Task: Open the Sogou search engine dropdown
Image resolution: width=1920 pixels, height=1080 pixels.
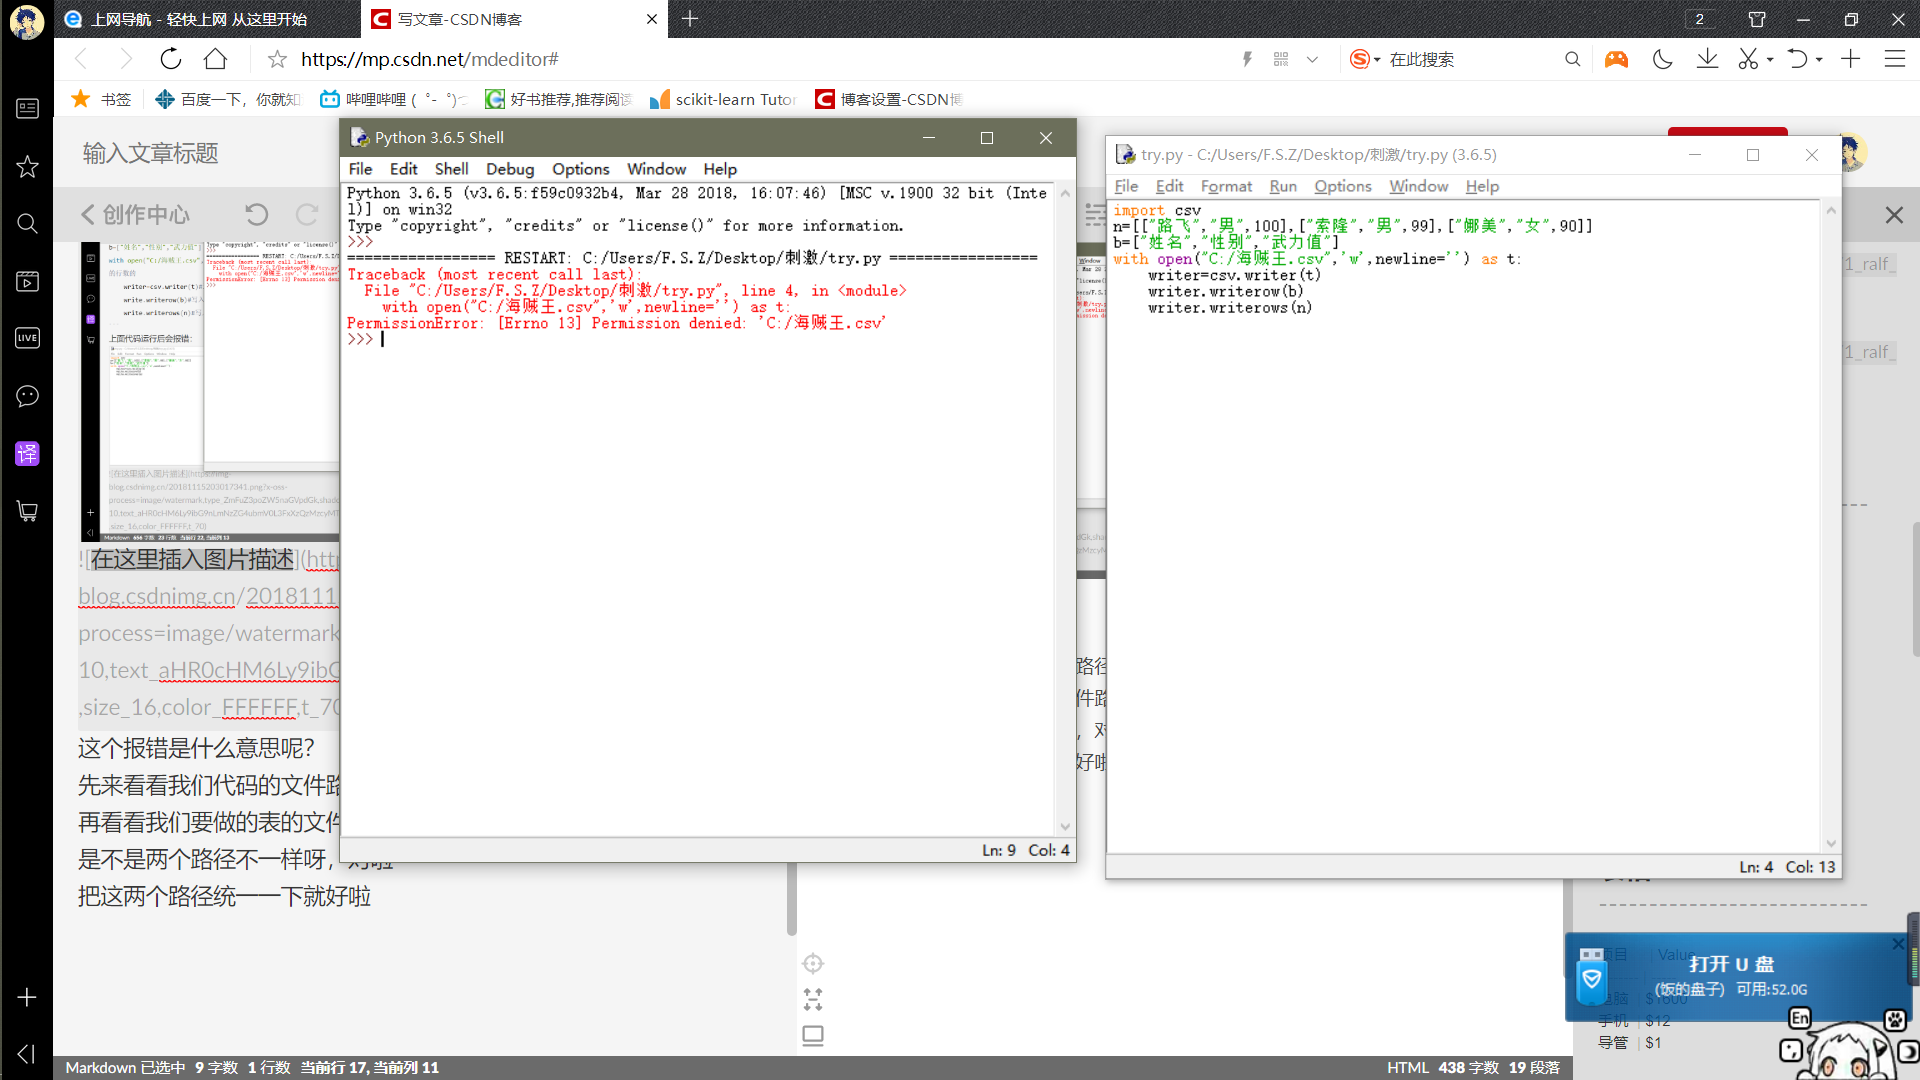Action: point(1375,59)
